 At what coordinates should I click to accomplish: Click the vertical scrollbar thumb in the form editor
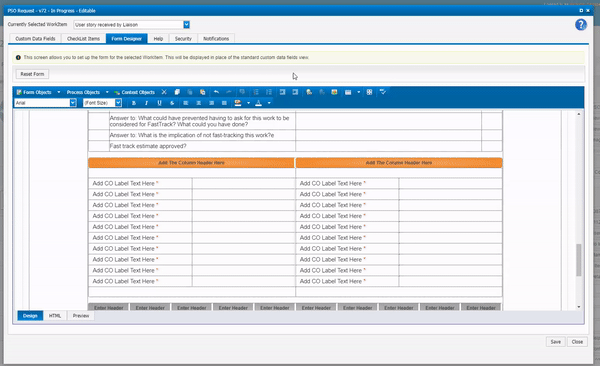[579, 260]
